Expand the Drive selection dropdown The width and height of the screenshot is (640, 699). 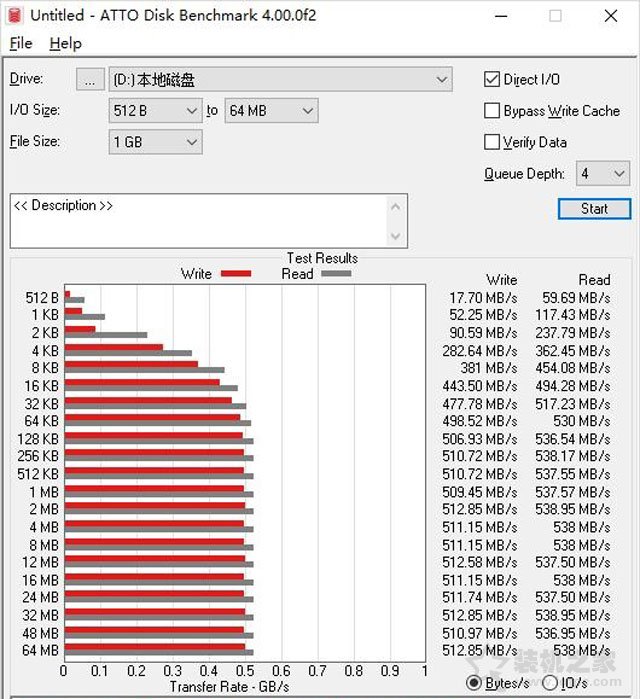coord(280,79)
